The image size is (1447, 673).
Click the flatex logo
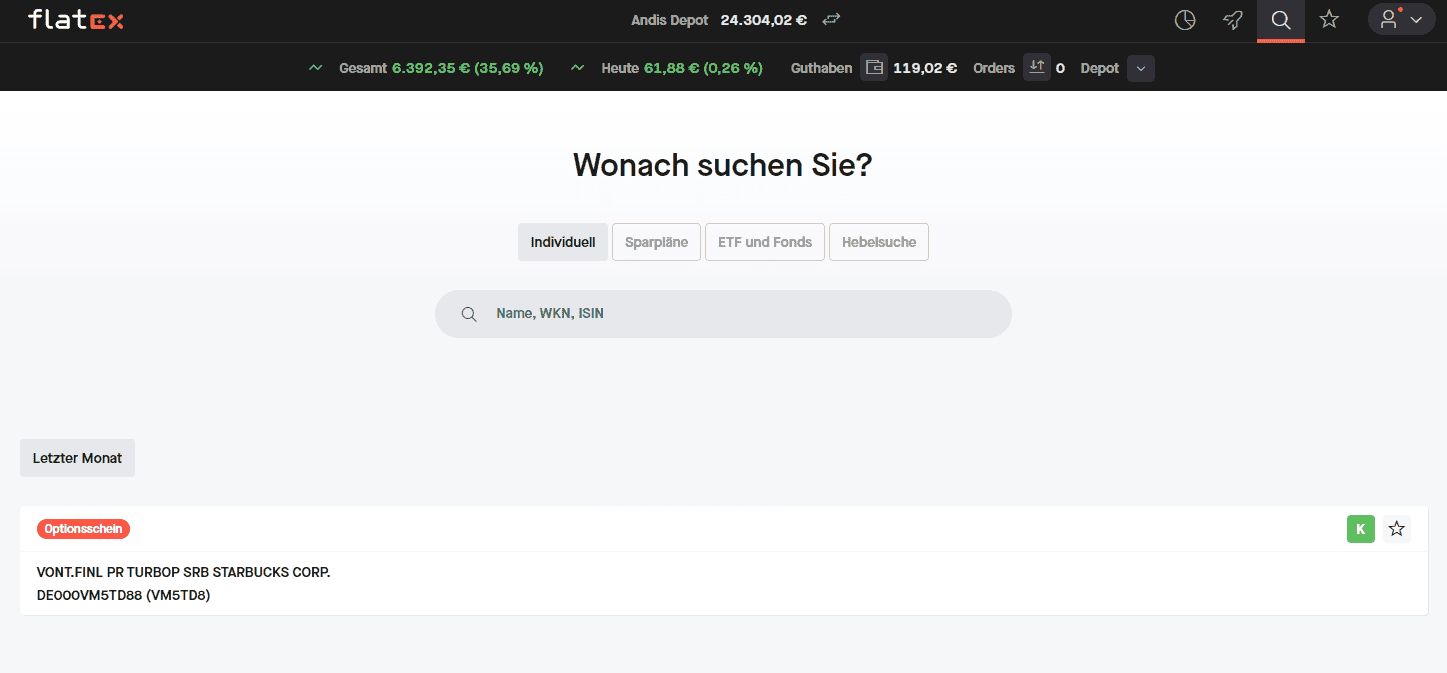pos(76,20)
